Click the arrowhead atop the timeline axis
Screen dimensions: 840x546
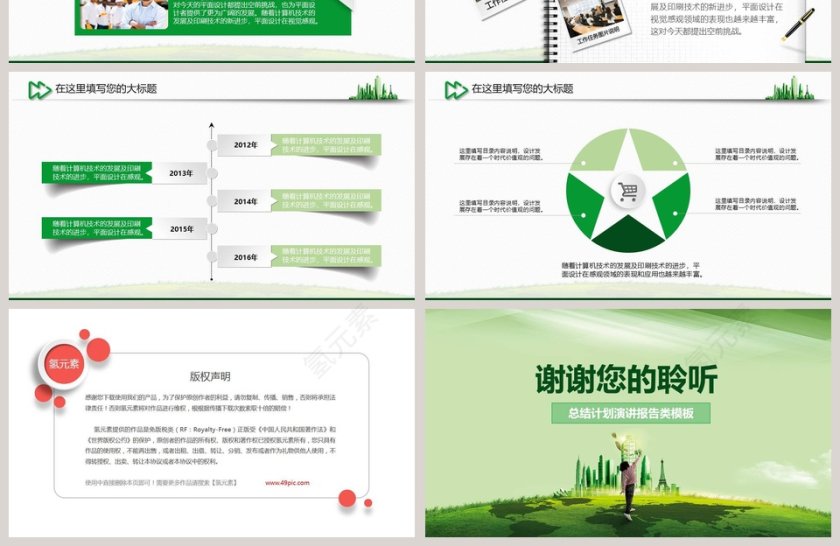tap(212, 125)
